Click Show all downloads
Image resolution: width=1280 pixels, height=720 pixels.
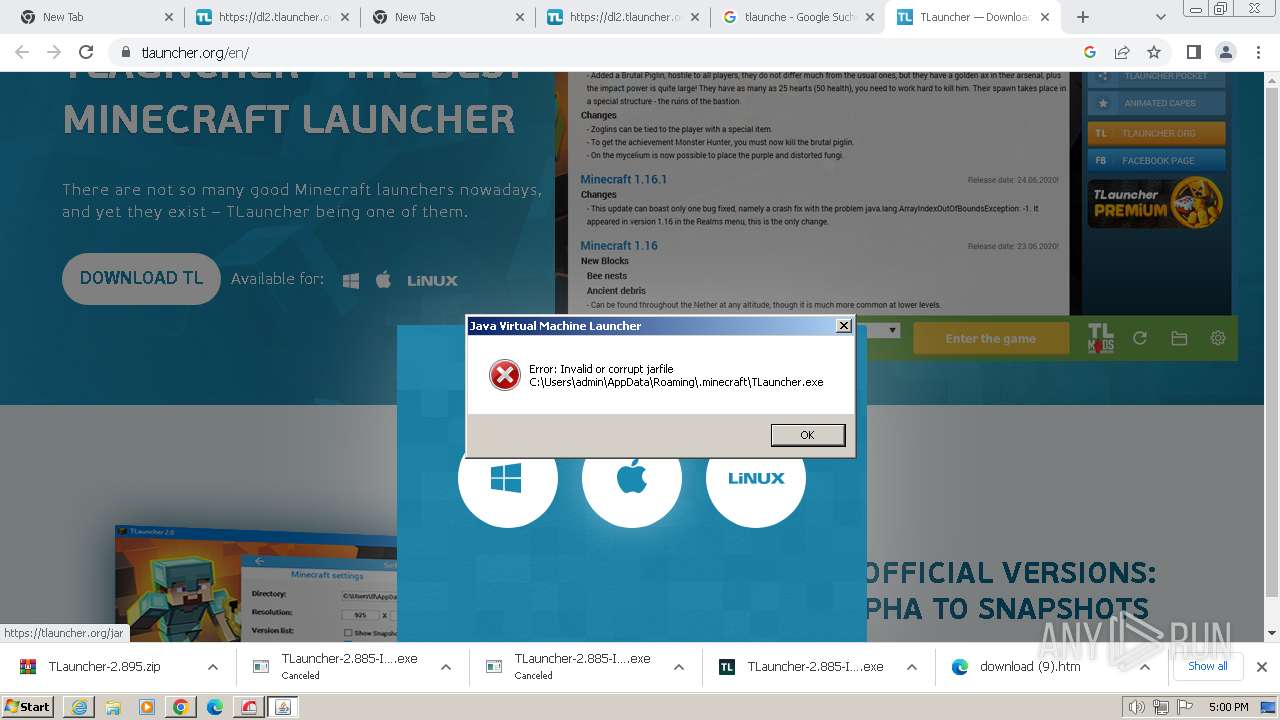click(x=1207, y=667)
